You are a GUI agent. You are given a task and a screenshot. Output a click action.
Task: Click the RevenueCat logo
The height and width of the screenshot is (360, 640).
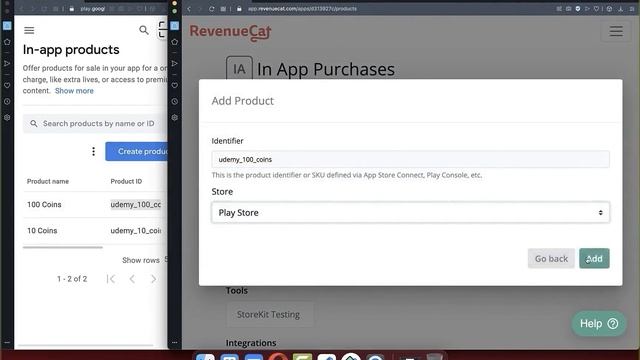tap(231, 32)
